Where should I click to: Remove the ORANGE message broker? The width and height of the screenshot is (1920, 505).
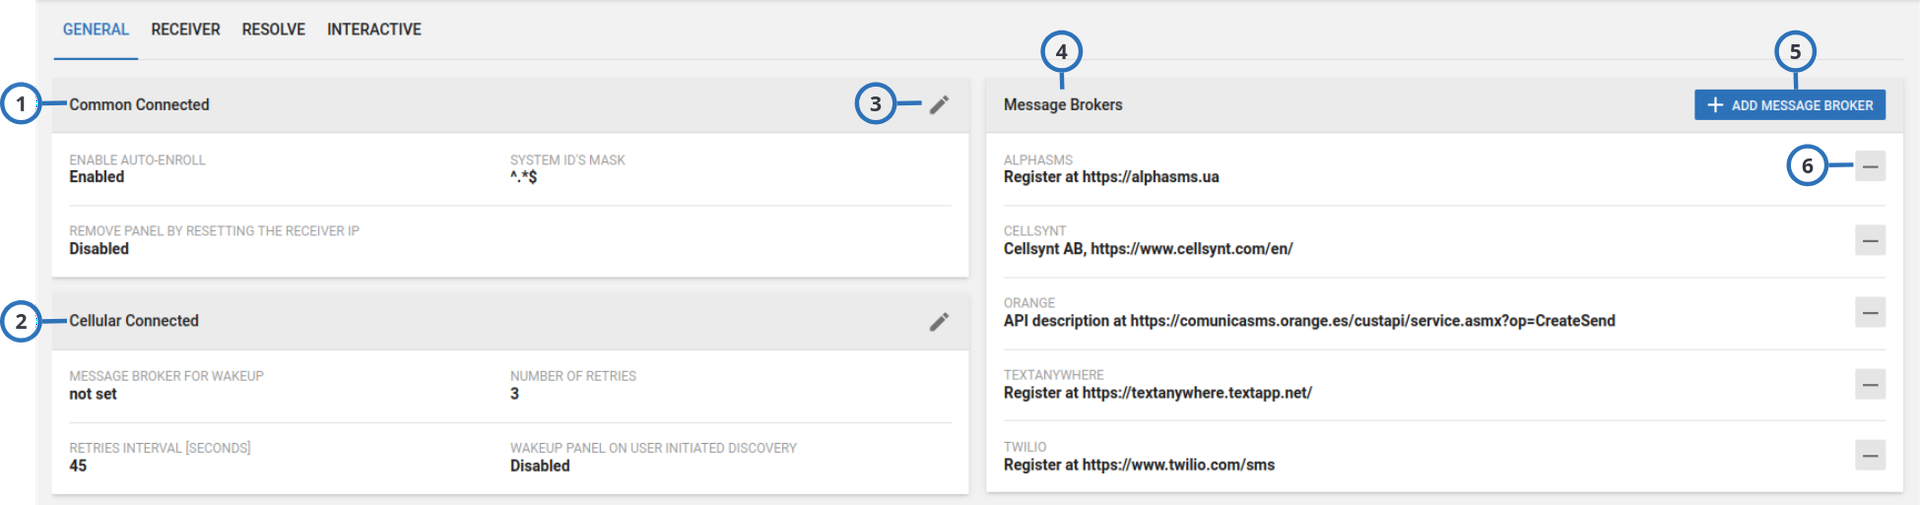pyautogui.click(x=1870, y=313)
